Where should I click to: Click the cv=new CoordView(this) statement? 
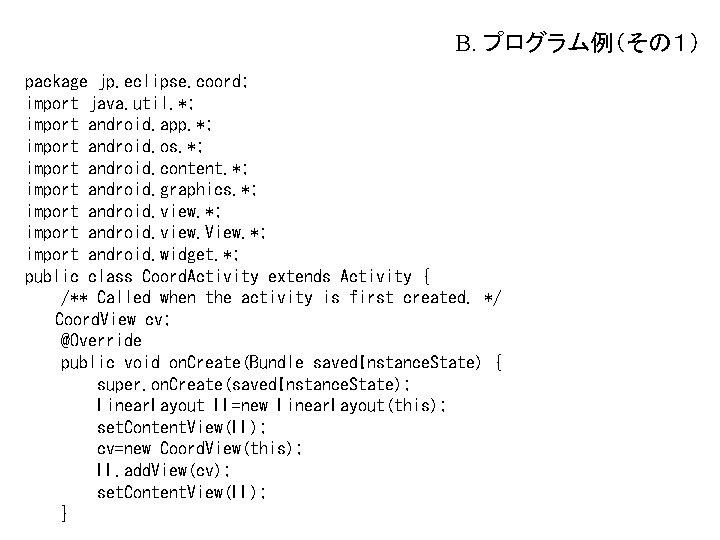199,449
